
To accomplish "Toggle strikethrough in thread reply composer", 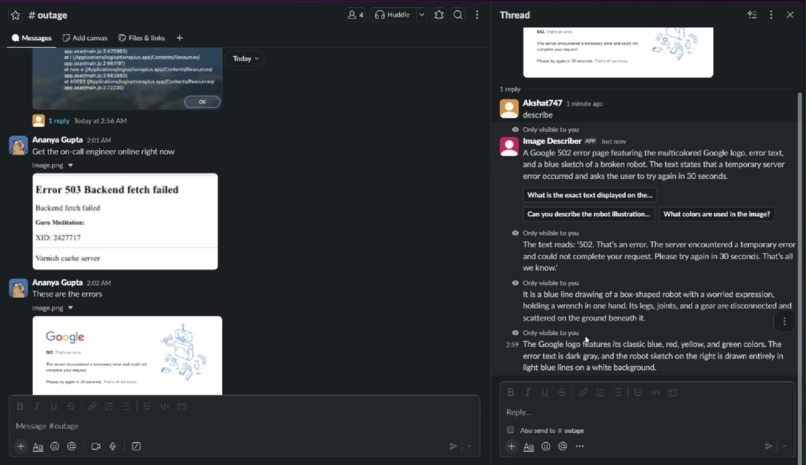I will 562,393.
